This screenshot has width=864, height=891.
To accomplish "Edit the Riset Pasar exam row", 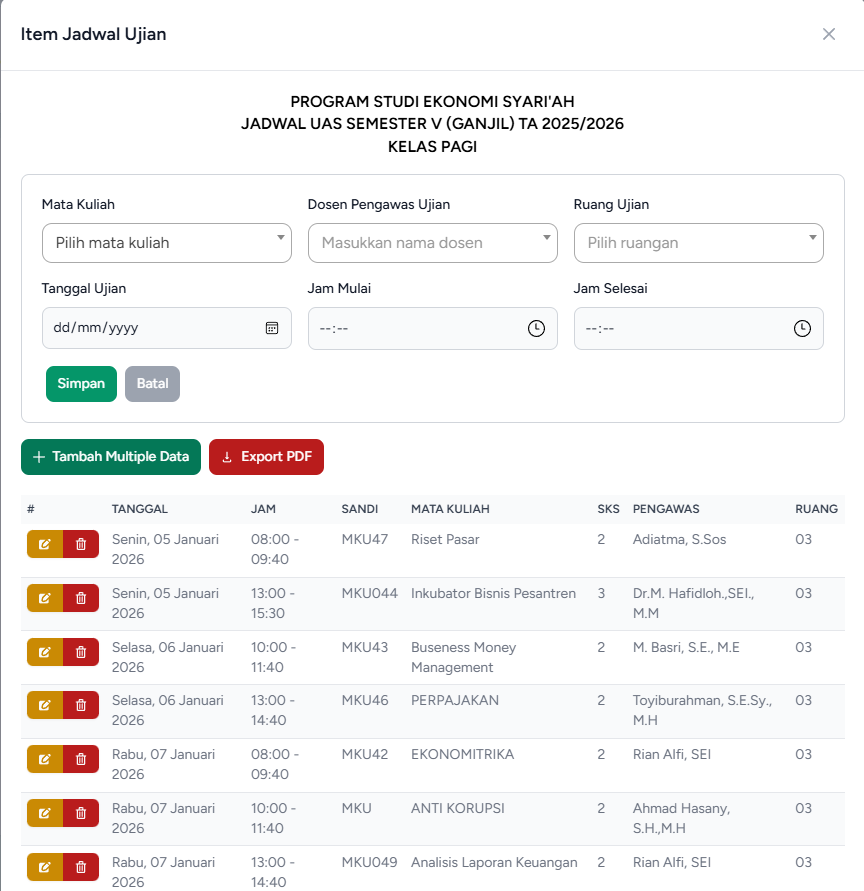I will tap(45, 544).
